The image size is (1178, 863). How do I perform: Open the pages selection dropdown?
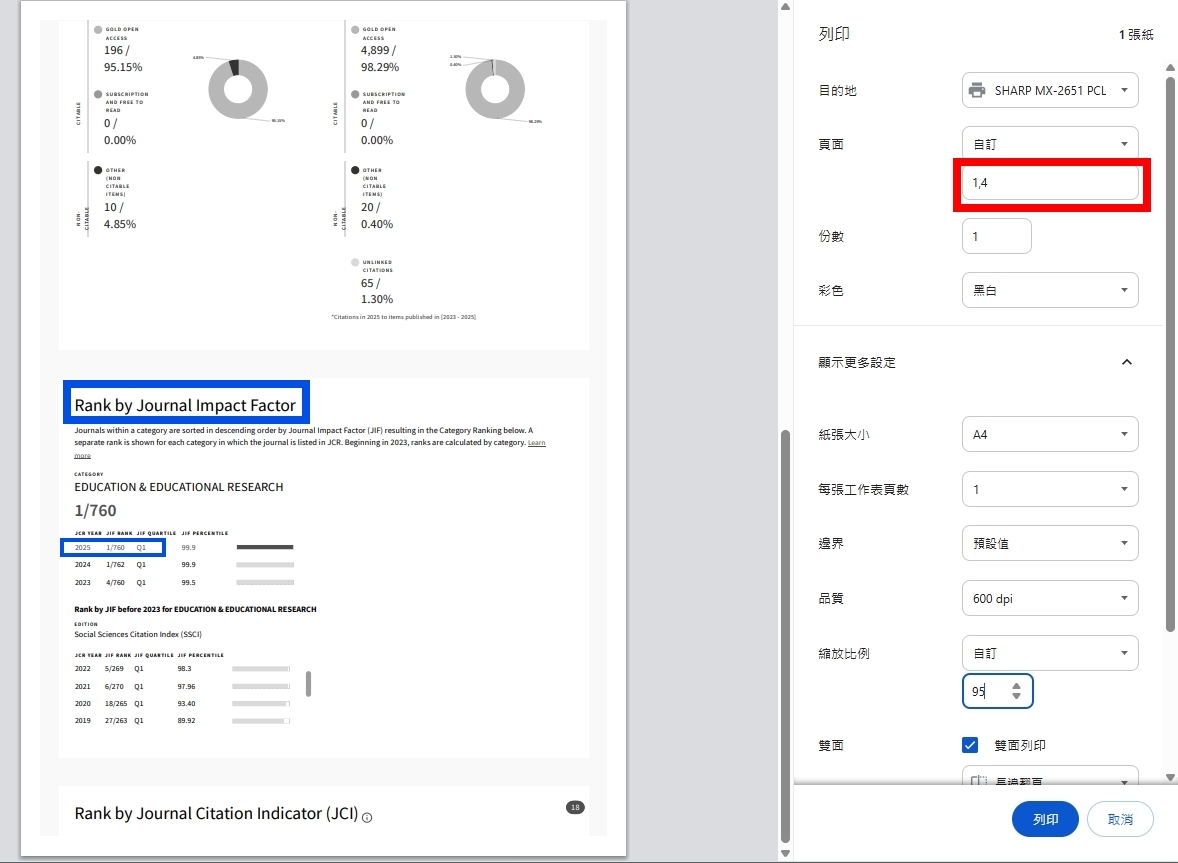(1050, 143)
